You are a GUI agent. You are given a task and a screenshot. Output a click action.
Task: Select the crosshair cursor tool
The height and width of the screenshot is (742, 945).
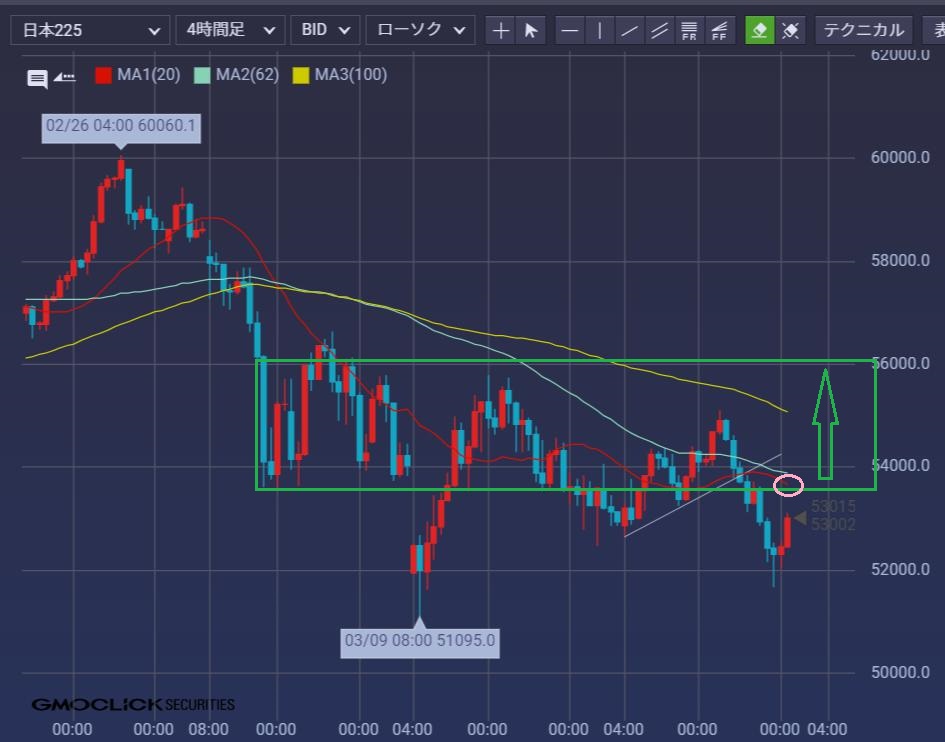(x=501, y=30)
